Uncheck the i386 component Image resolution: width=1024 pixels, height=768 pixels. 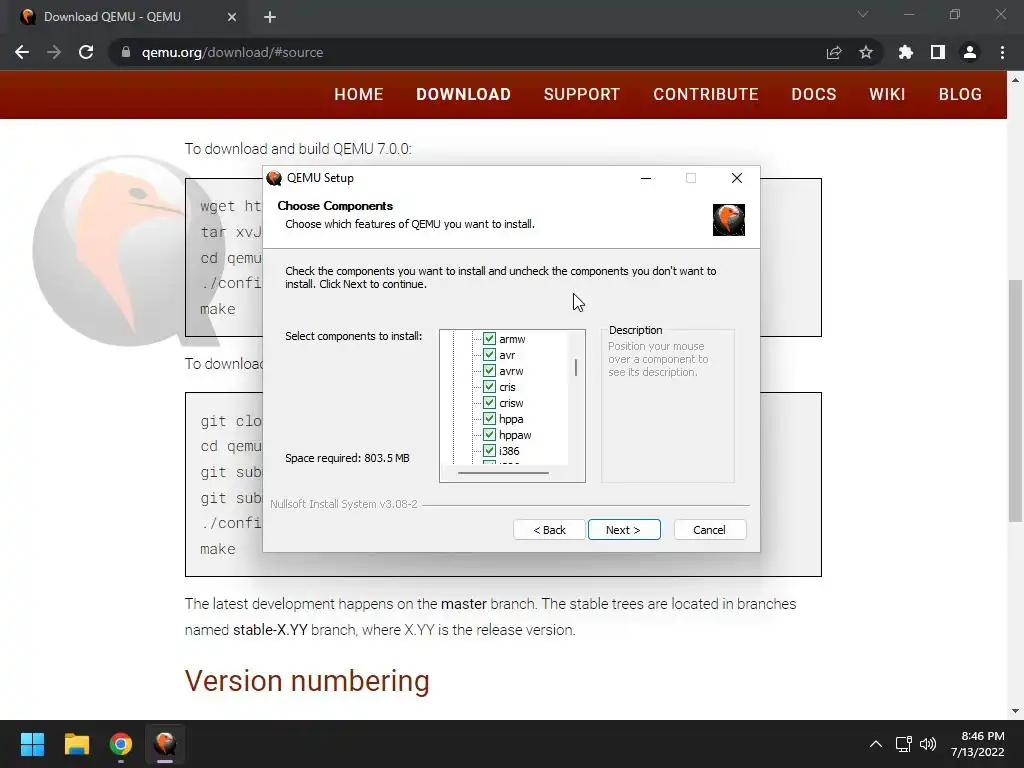[x=489, y=451]
